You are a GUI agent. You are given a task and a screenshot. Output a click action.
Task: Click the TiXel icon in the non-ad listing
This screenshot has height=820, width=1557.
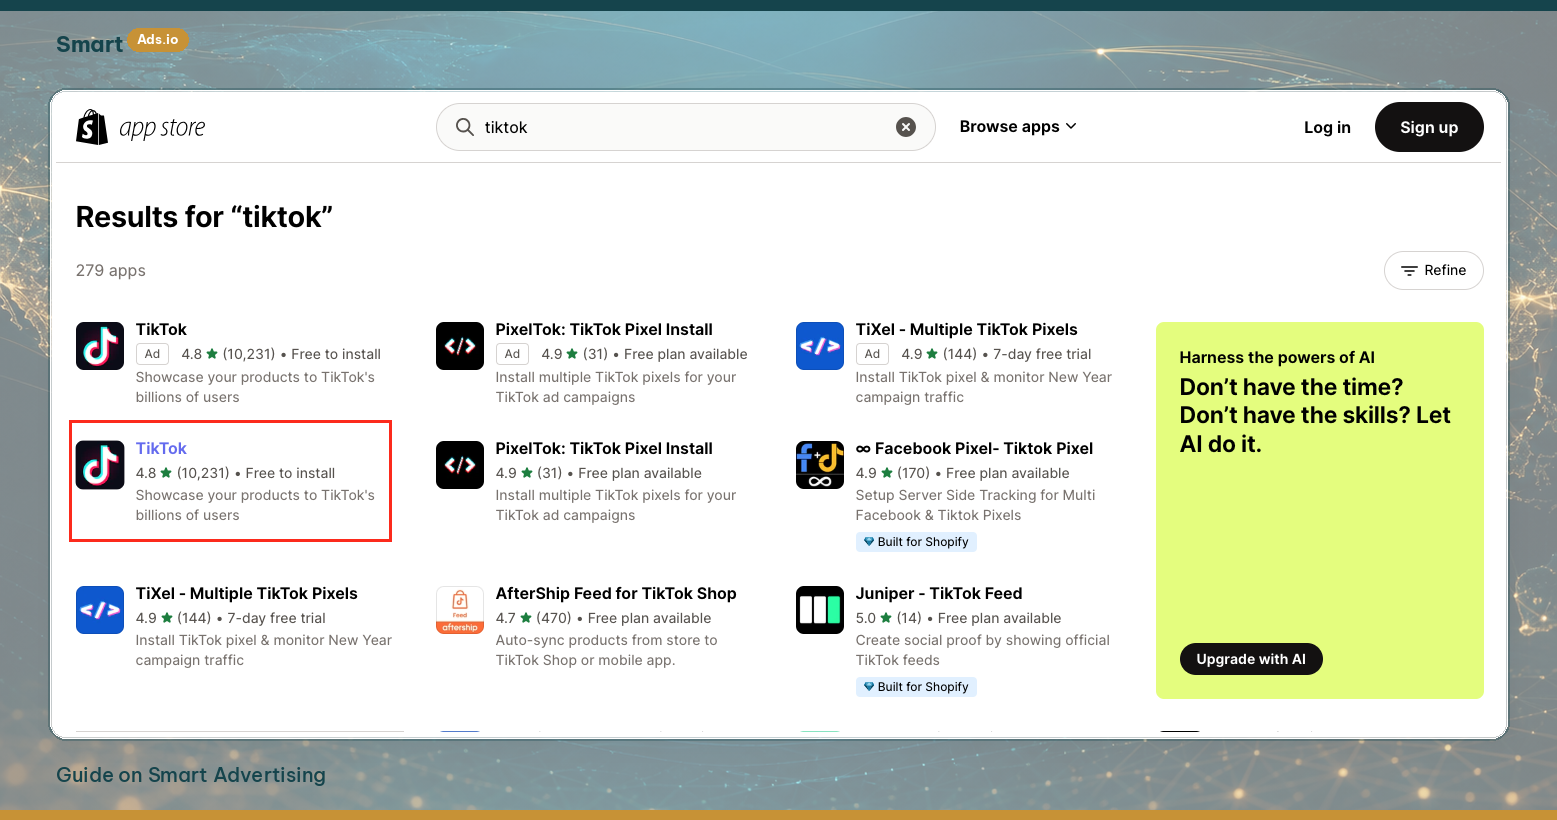[x=100, y=610]
